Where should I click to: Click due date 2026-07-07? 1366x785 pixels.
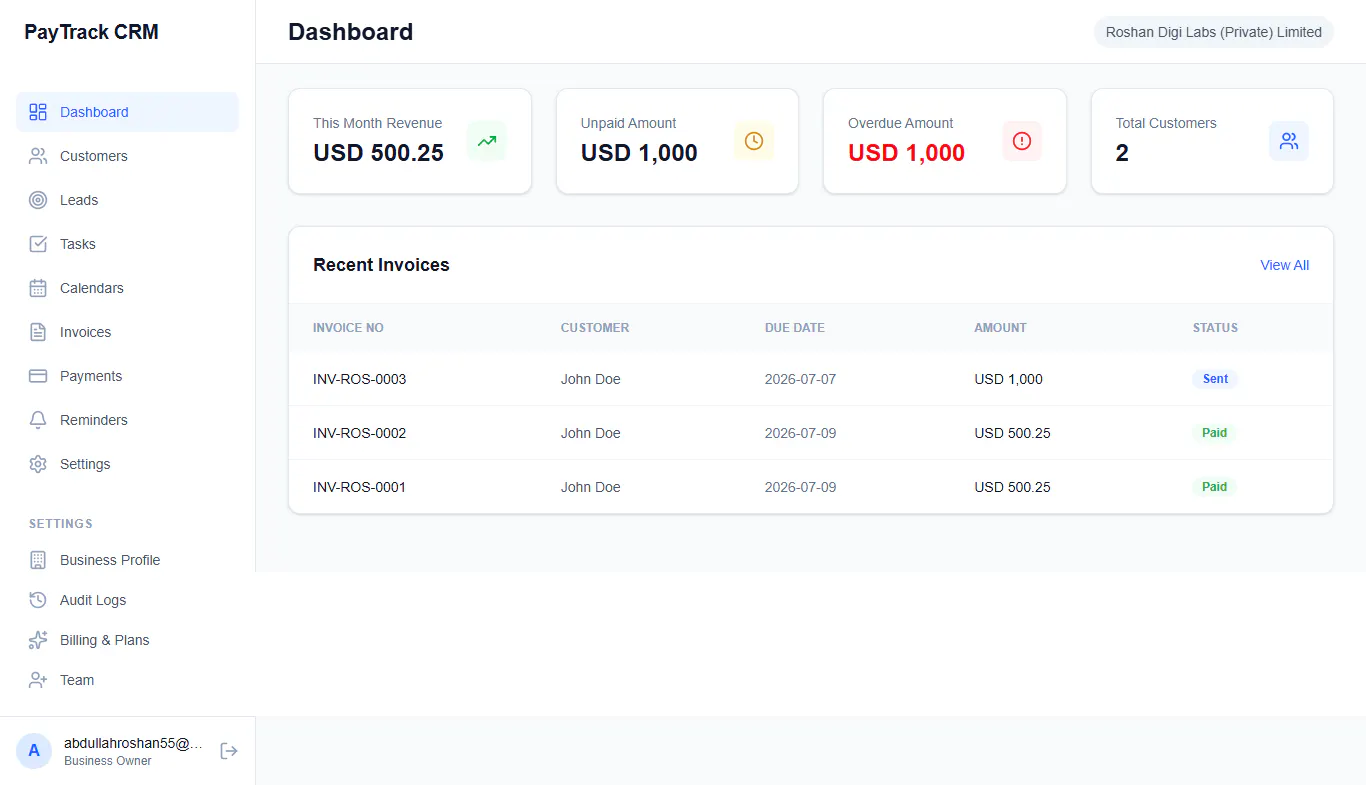[x=800, y=379]
